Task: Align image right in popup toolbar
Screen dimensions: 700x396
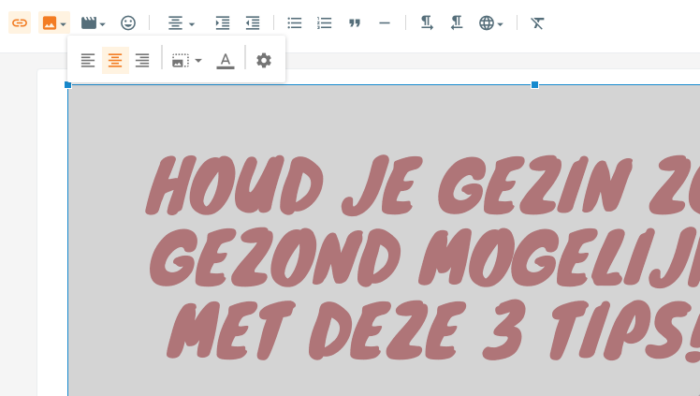Action: (x=142, y=60)
